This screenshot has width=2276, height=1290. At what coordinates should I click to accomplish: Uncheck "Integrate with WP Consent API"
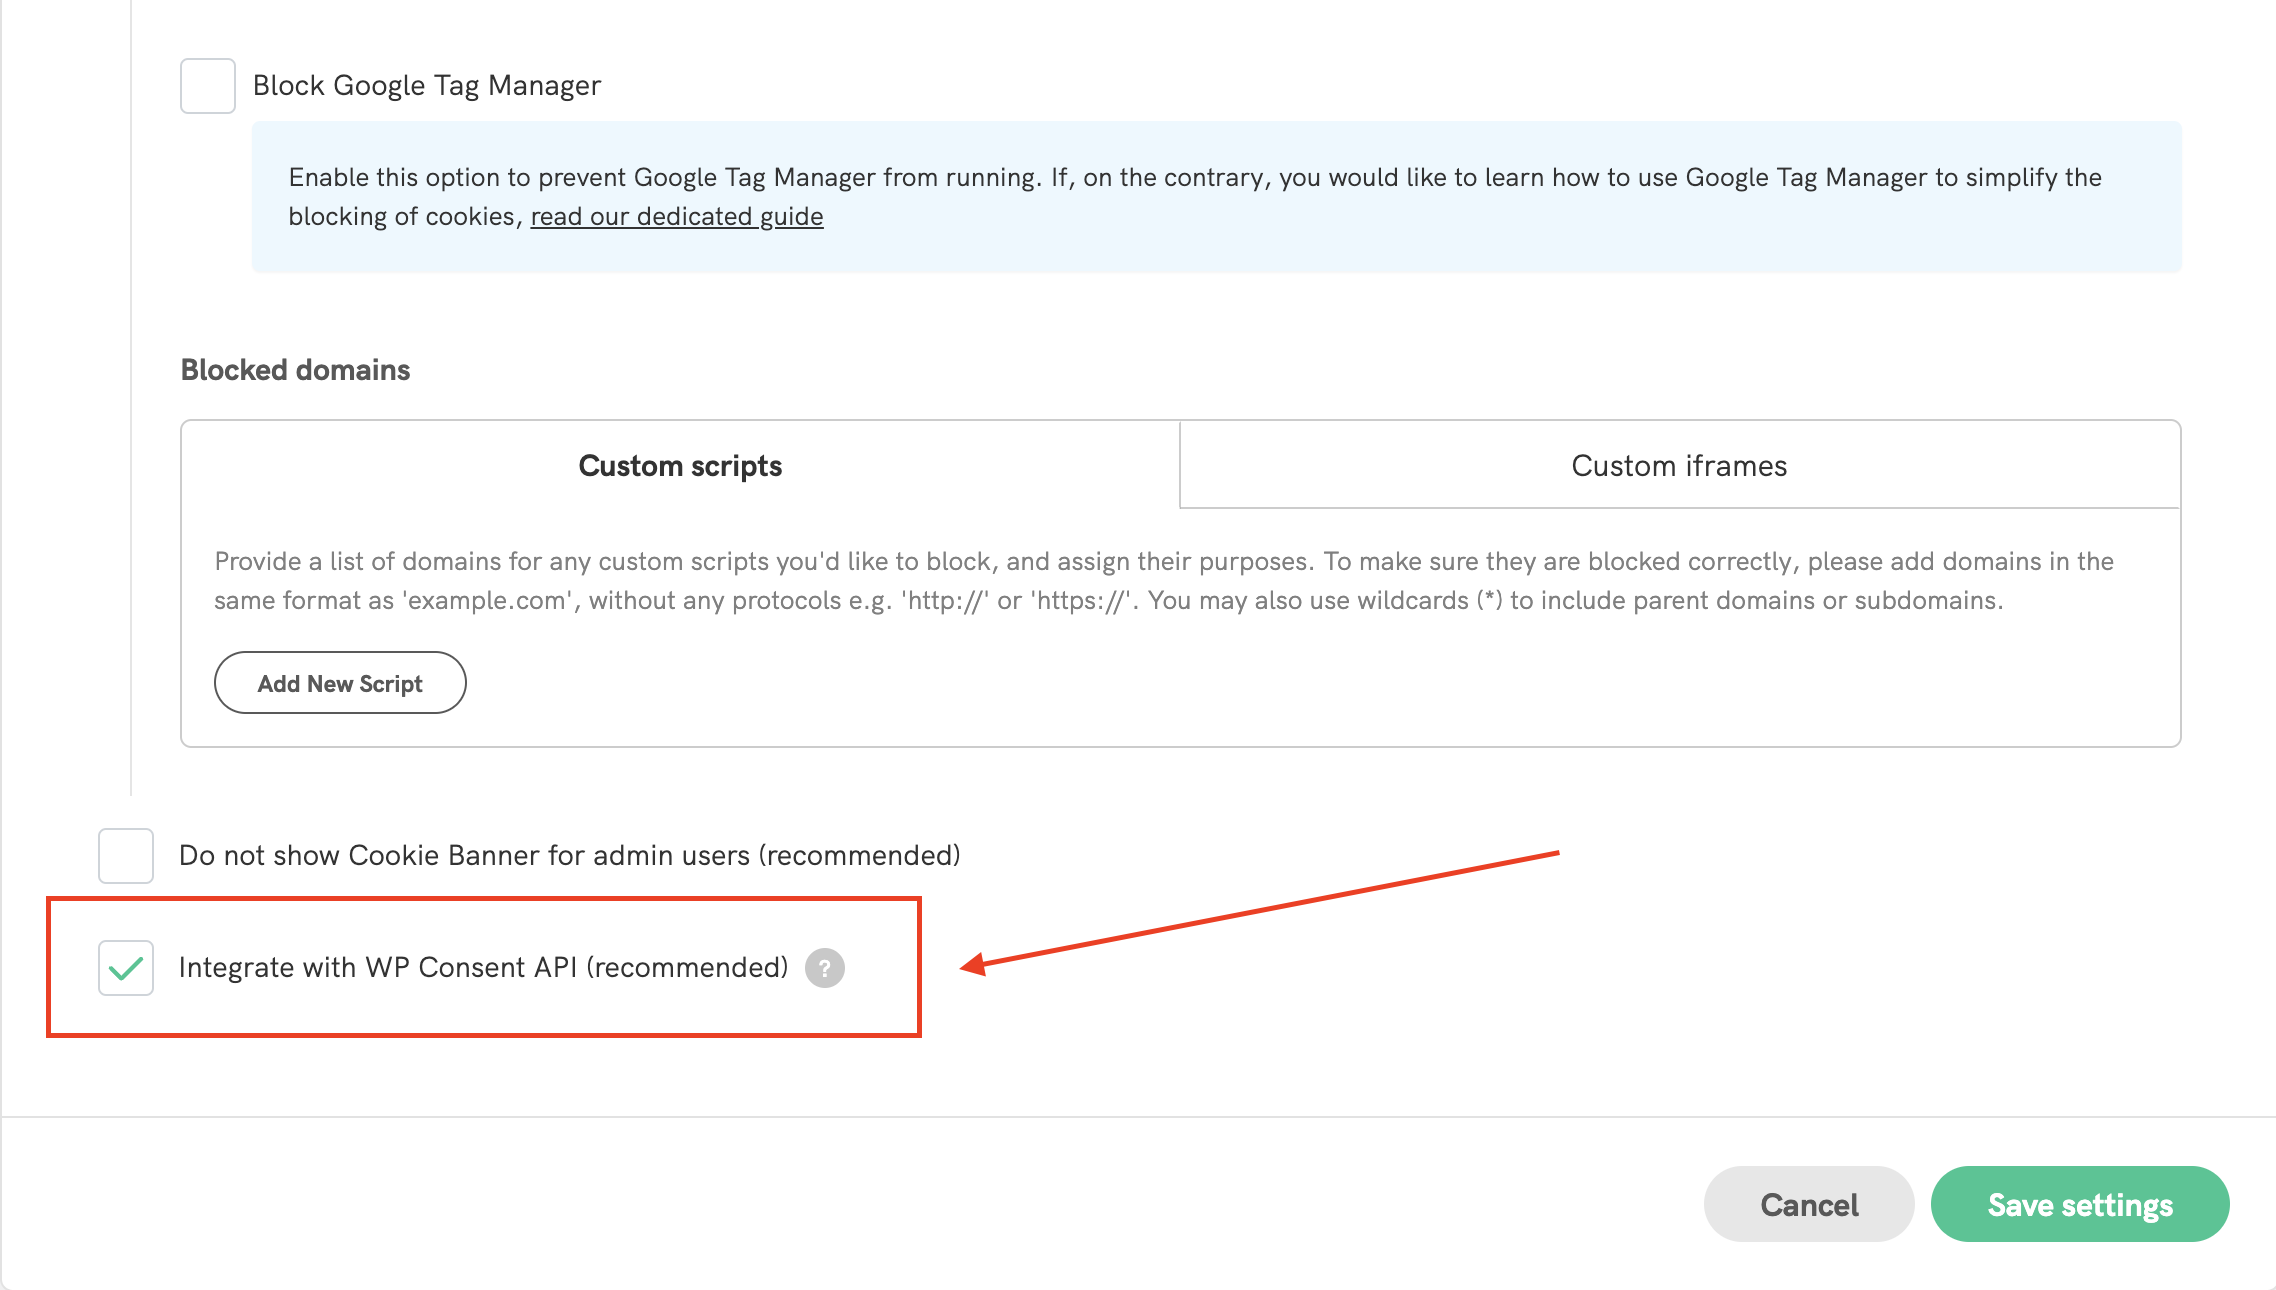(125, 967)
